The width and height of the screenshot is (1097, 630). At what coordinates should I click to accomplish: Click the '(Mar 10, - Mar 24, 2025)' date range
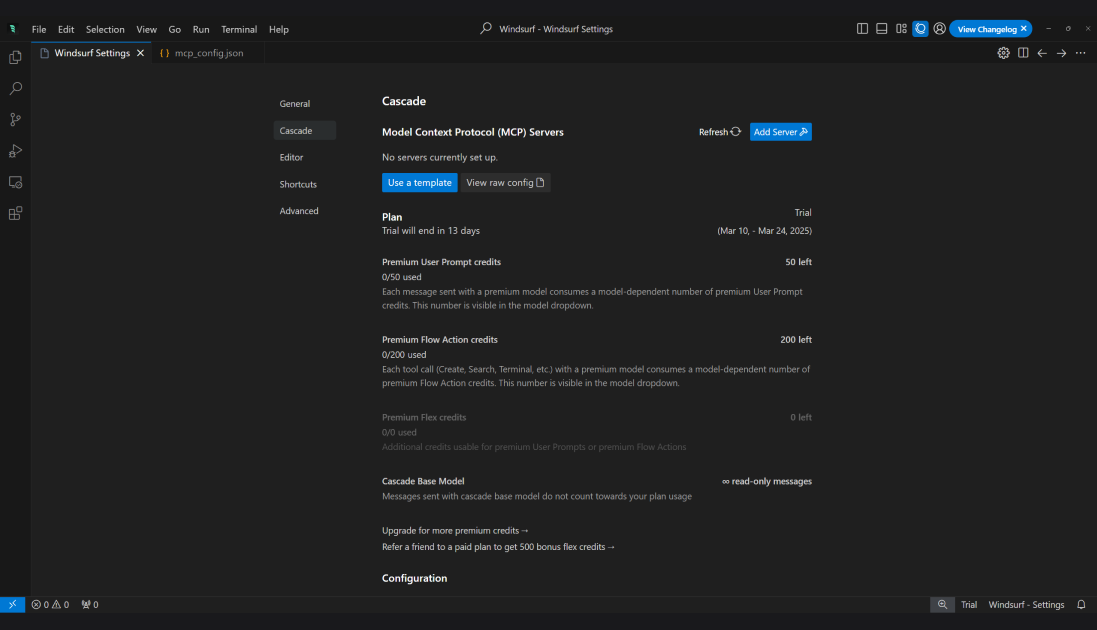[x=765, y=230]
